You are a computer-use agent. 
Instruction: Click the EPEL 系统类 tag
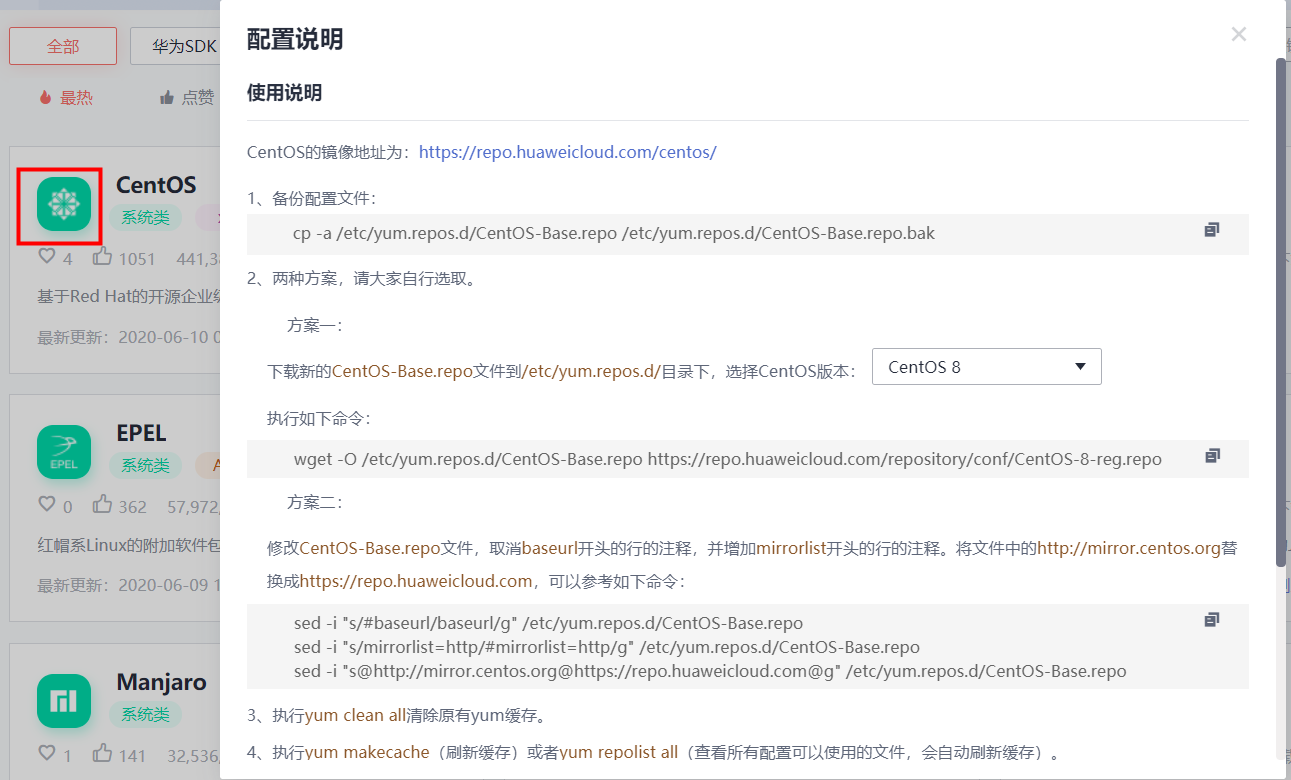click(146, 465)
